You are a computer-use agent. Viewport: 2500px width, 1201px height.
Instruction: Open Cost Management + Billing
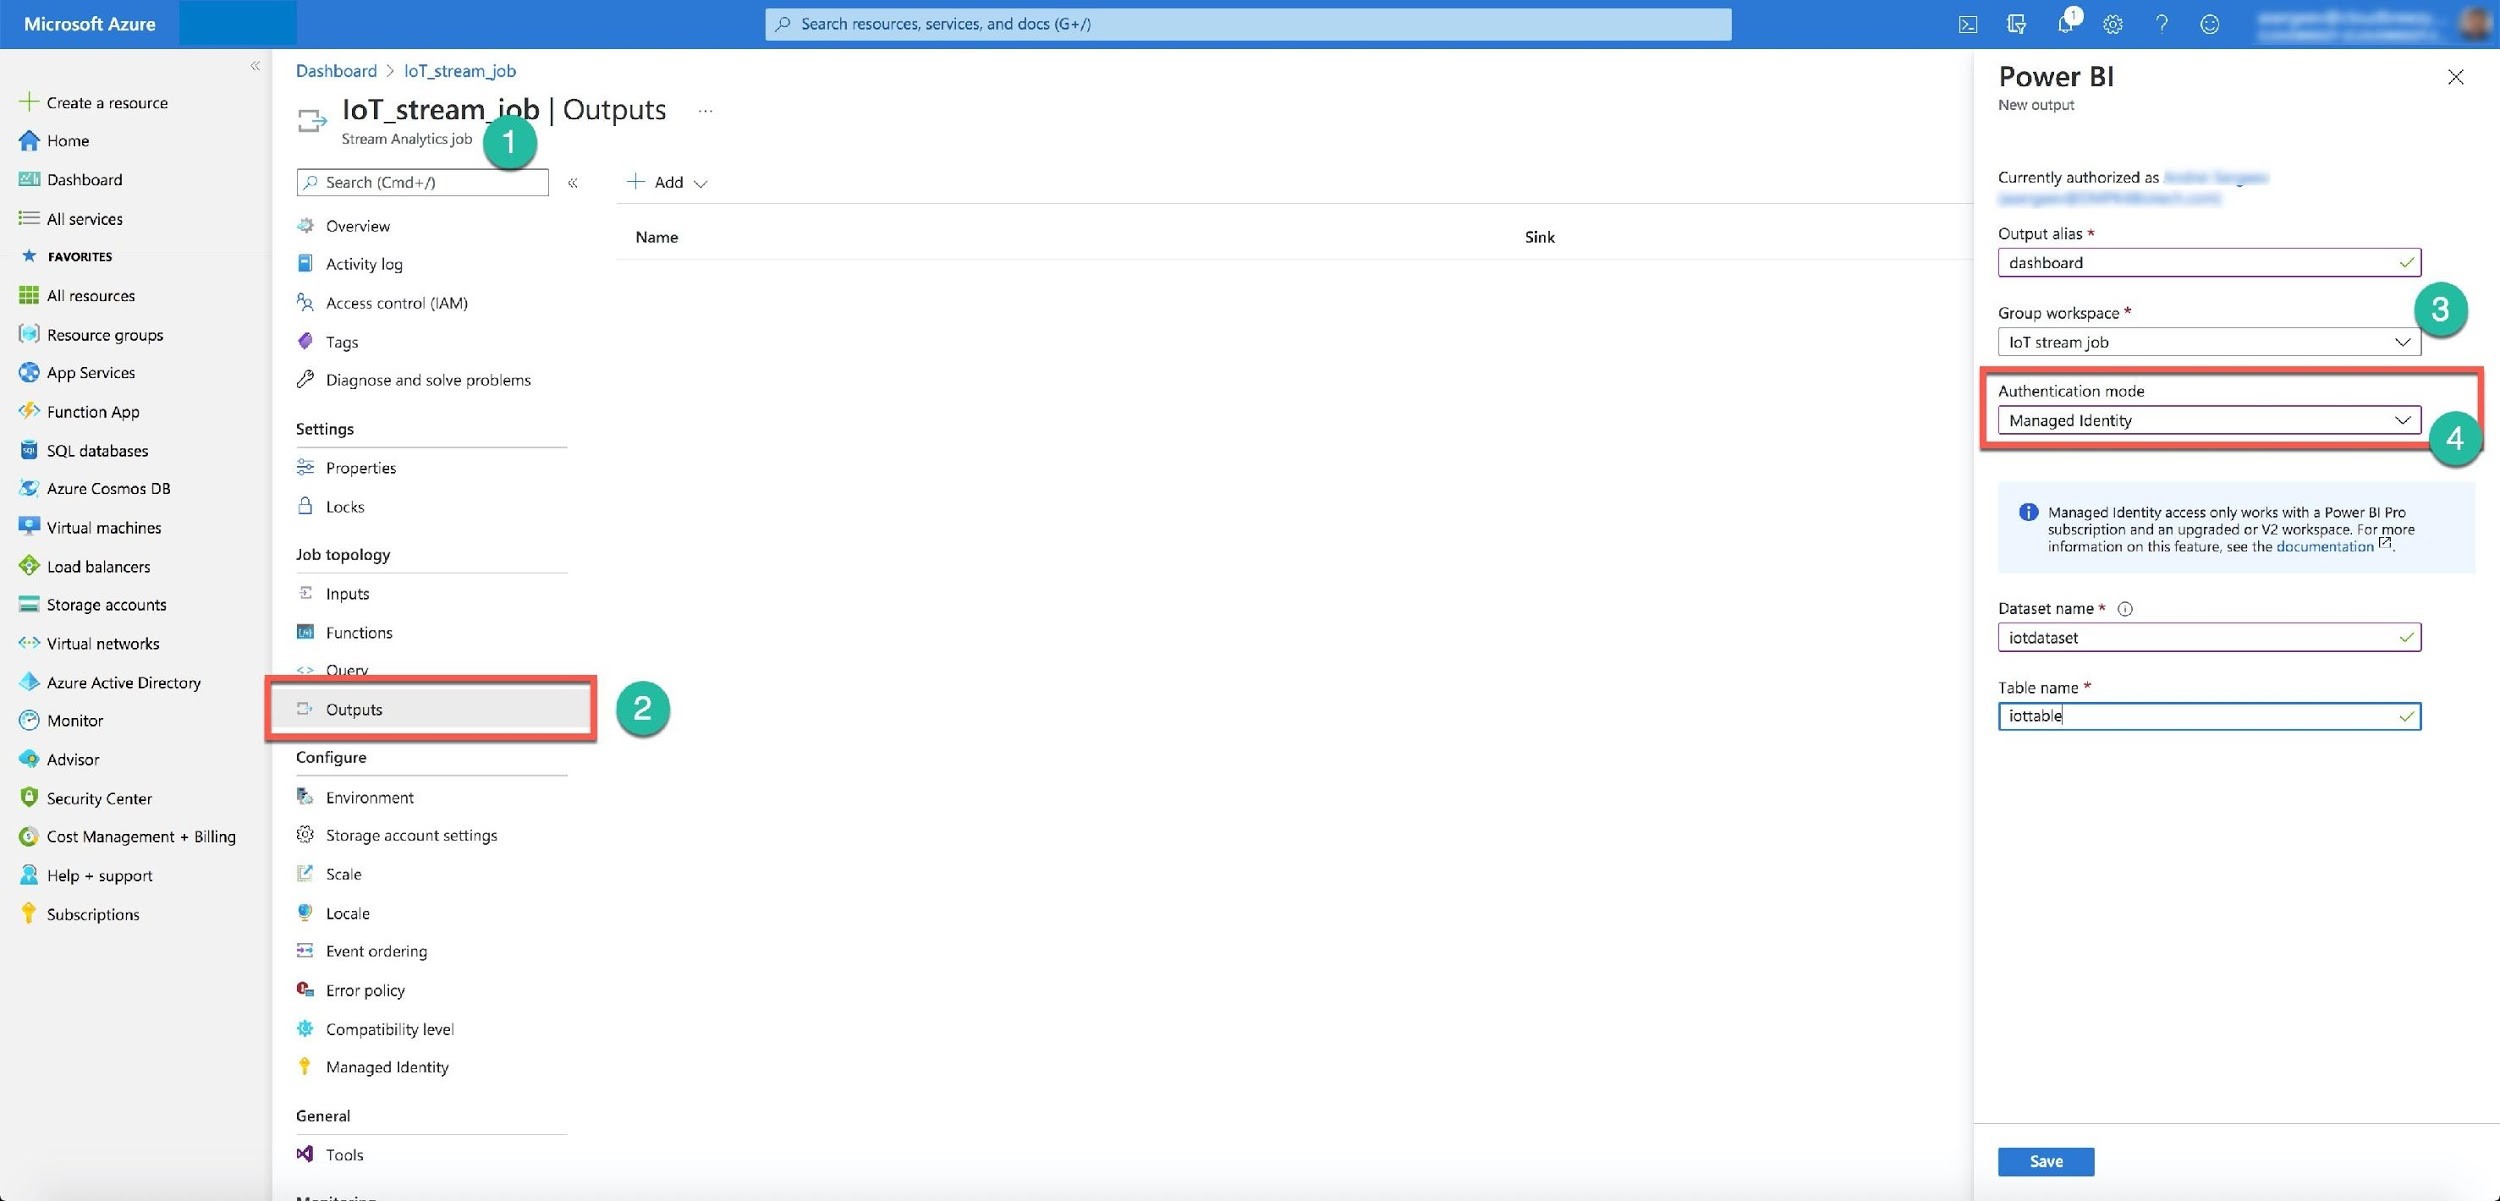127,837
